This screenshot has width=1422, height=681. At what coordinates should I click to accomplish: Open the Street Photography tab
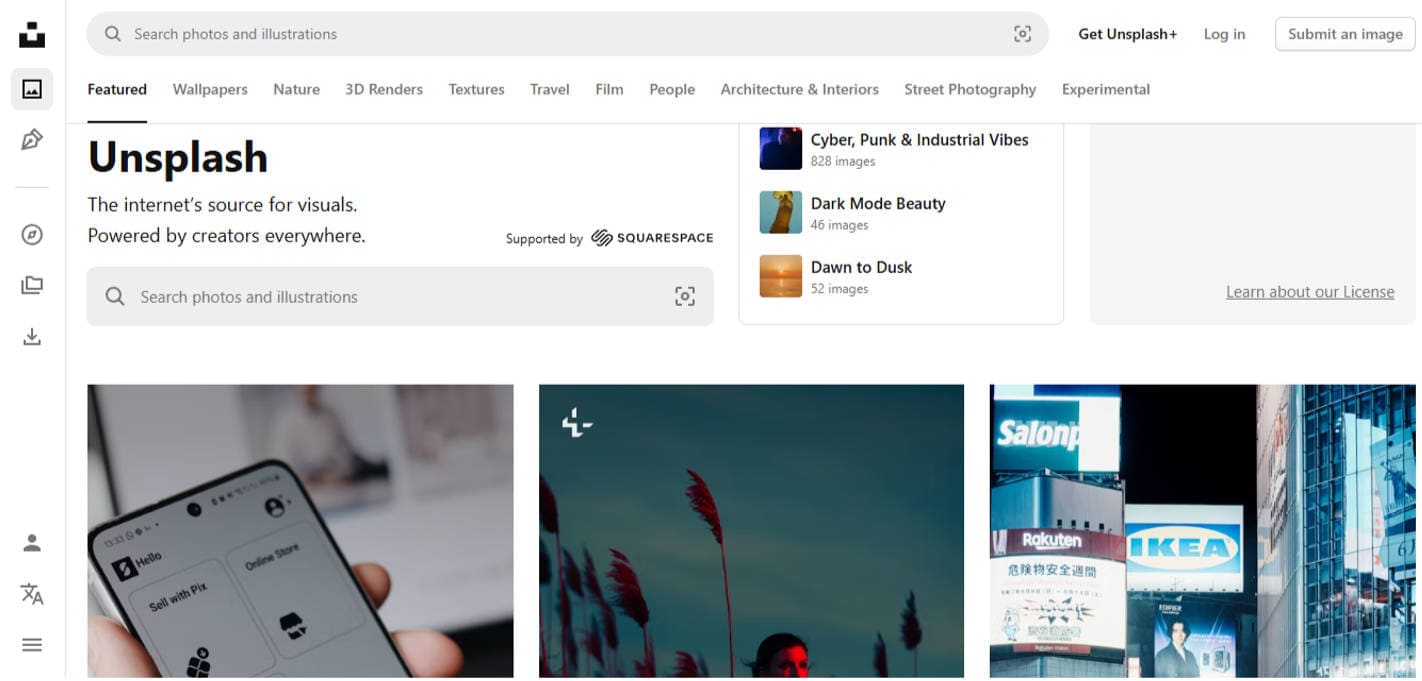pyautogui.click(x=970, y=89)
